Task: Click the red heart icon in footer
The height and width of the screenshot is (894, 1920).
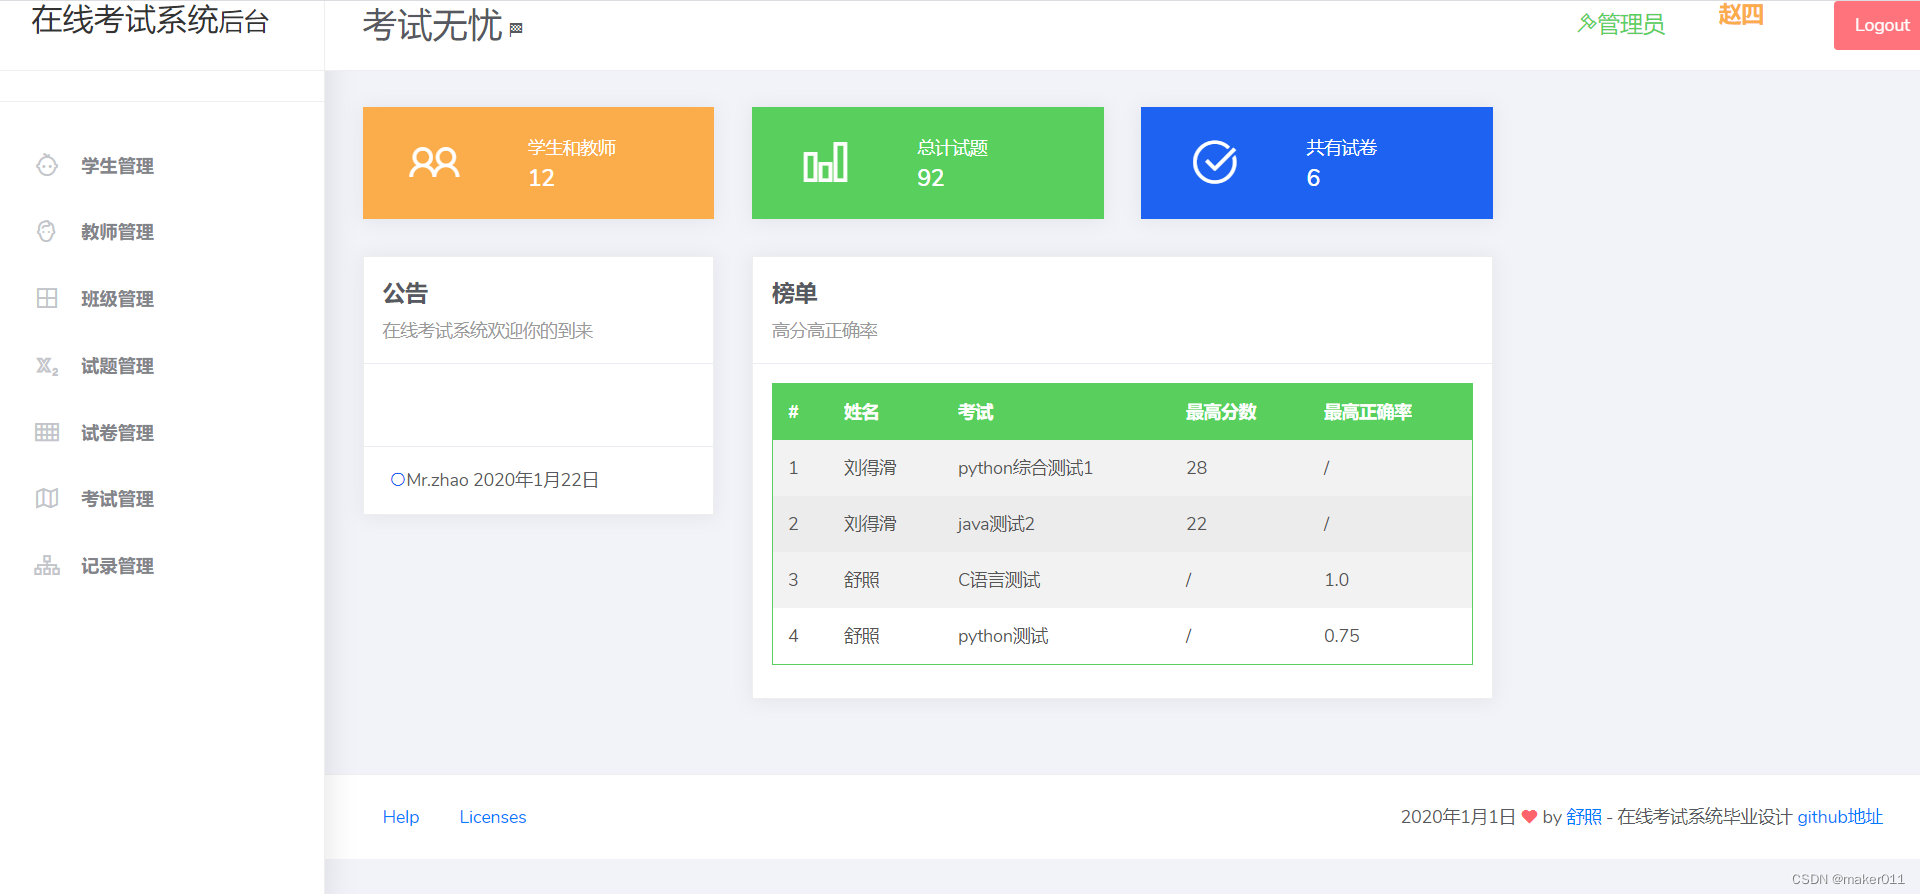Action: tap(1529, 816)
